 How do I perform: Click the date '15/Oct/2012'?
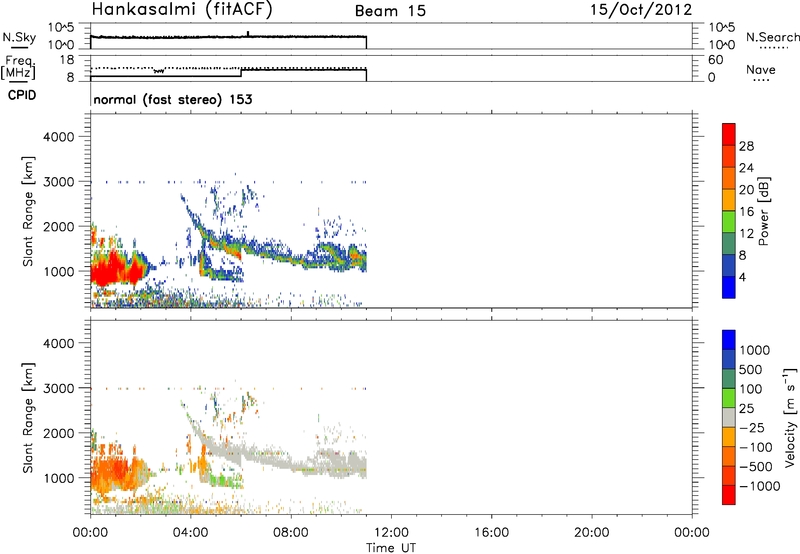point(641,9)
